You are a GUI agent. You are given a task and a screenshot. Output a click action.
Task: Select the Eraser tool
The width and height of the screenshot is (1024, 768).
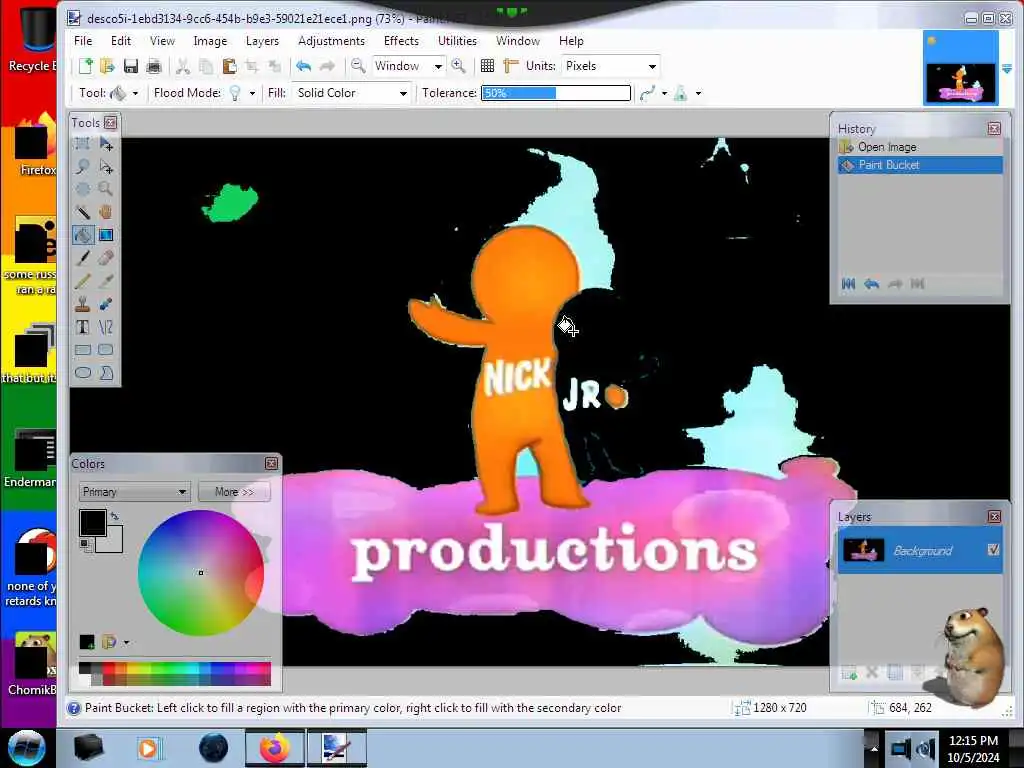coord(106,258)
